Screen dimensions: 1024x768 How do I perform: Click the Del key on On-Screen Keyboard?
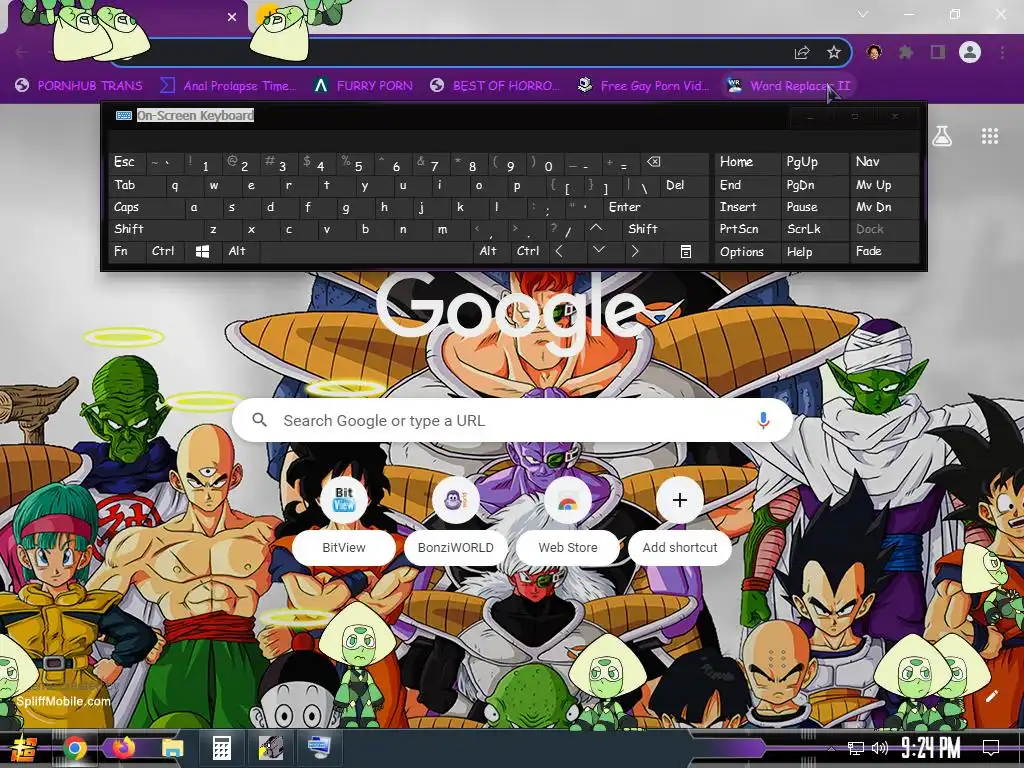[x=684, y=185]
